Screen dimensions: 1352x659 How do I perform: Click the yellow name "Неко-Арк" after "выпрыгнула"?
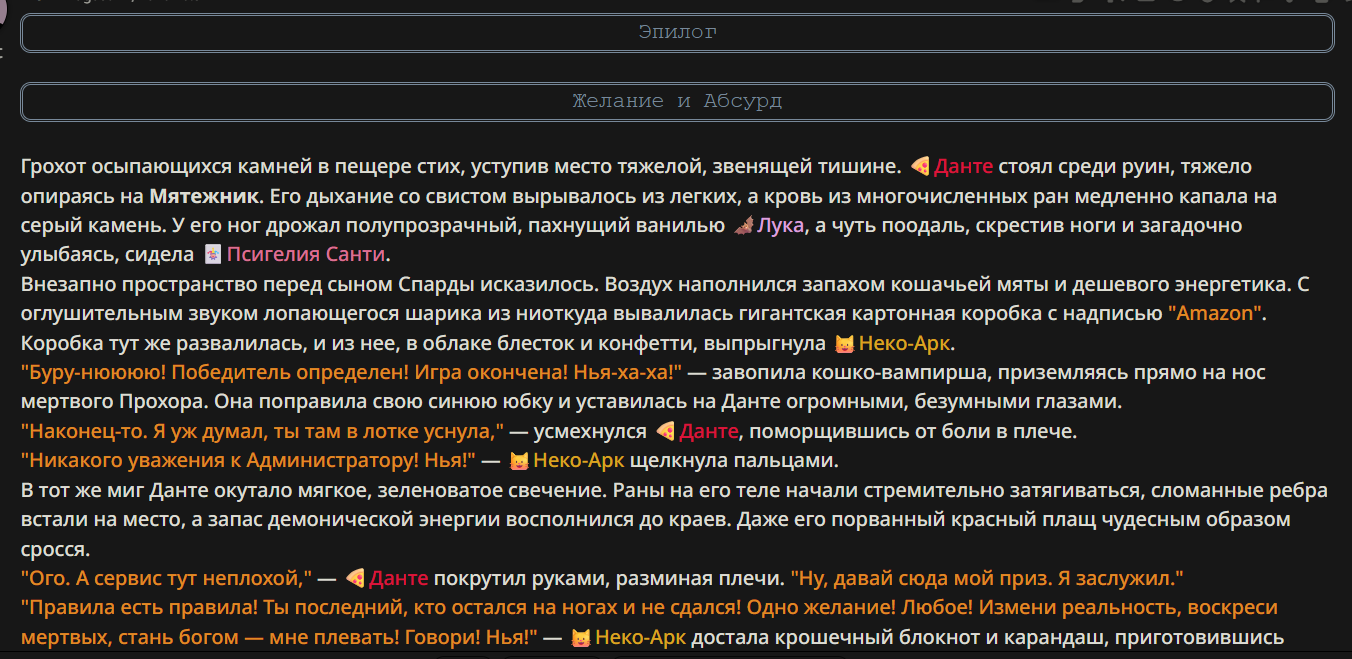click(x=905, y=344)
